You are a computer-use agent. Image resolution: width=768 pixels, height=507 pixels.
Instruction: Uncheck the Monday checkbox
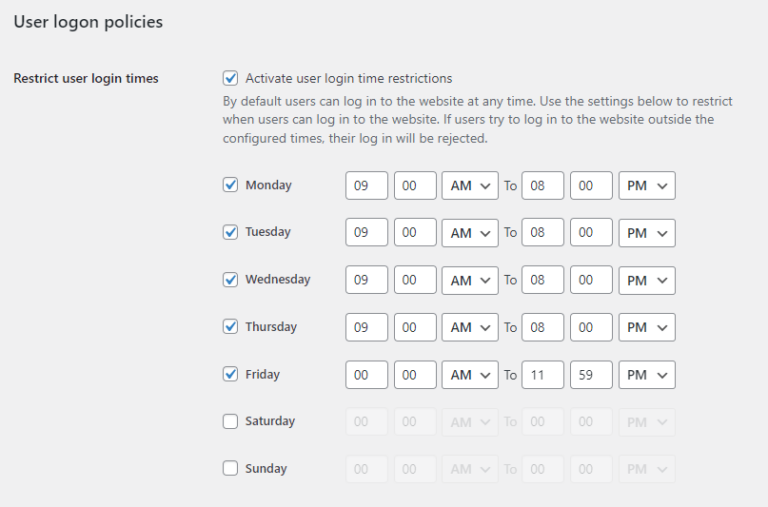pyautogui.click(x=230, y=185)
